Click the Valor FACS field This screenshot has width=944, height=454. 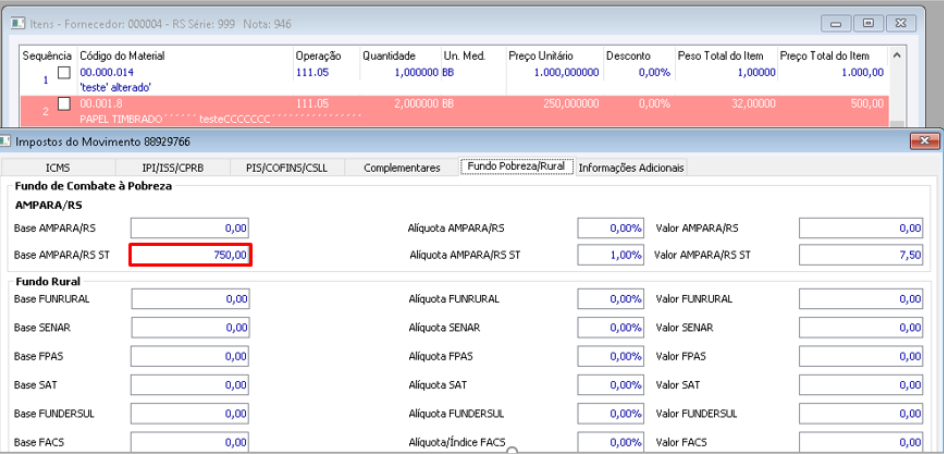pyautogui.click(x=861, y=443)
